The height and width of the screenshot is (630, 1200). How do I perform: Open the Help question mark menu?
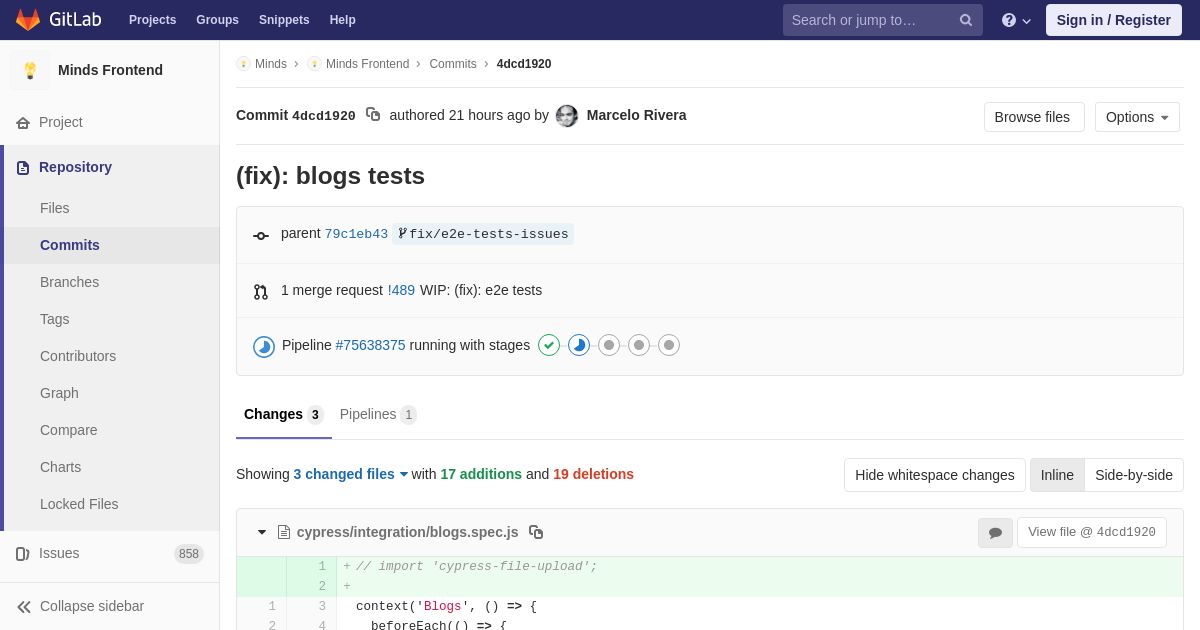pyautogui.click(x=1015, y=20)
